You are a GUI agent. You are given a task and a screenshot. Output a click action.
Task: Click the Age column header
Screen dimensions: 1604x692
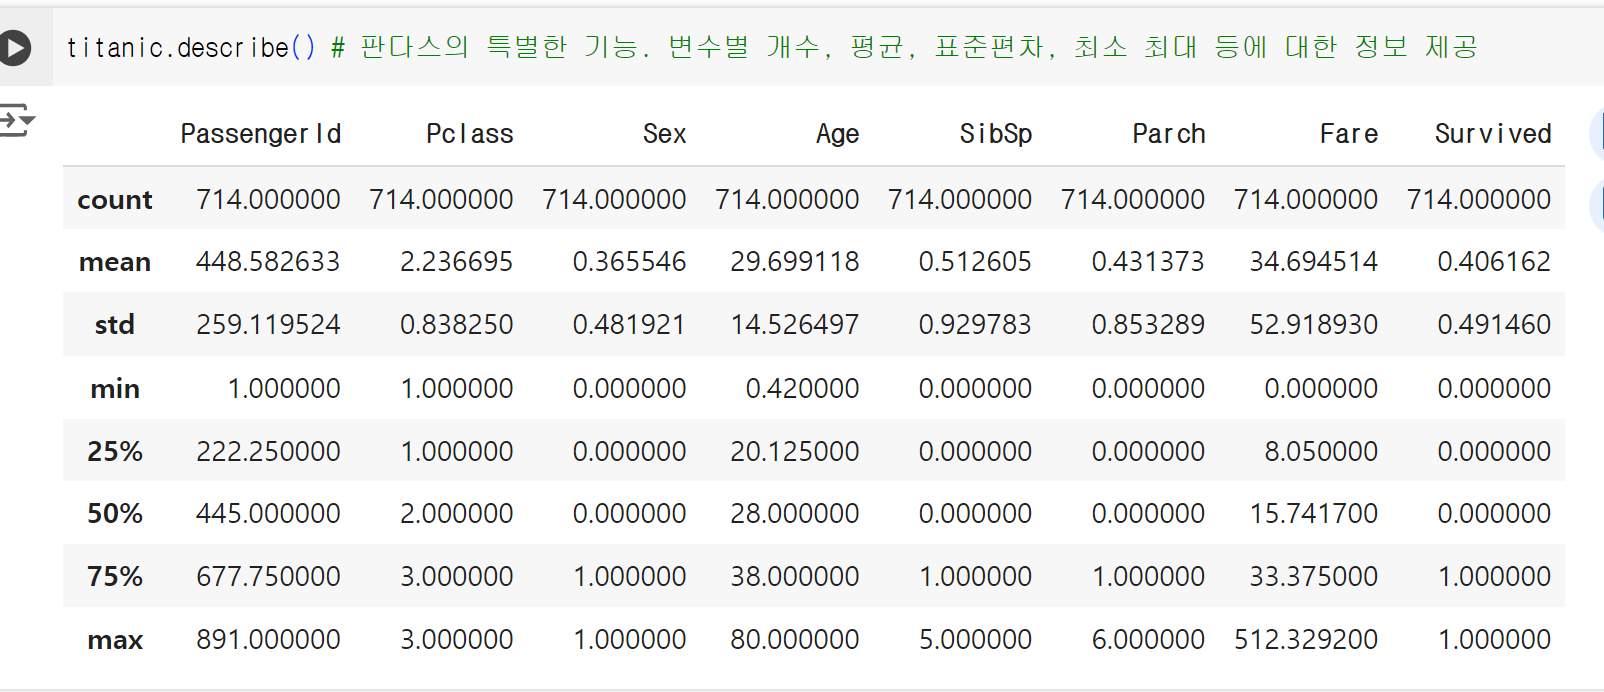coord(838,134)
